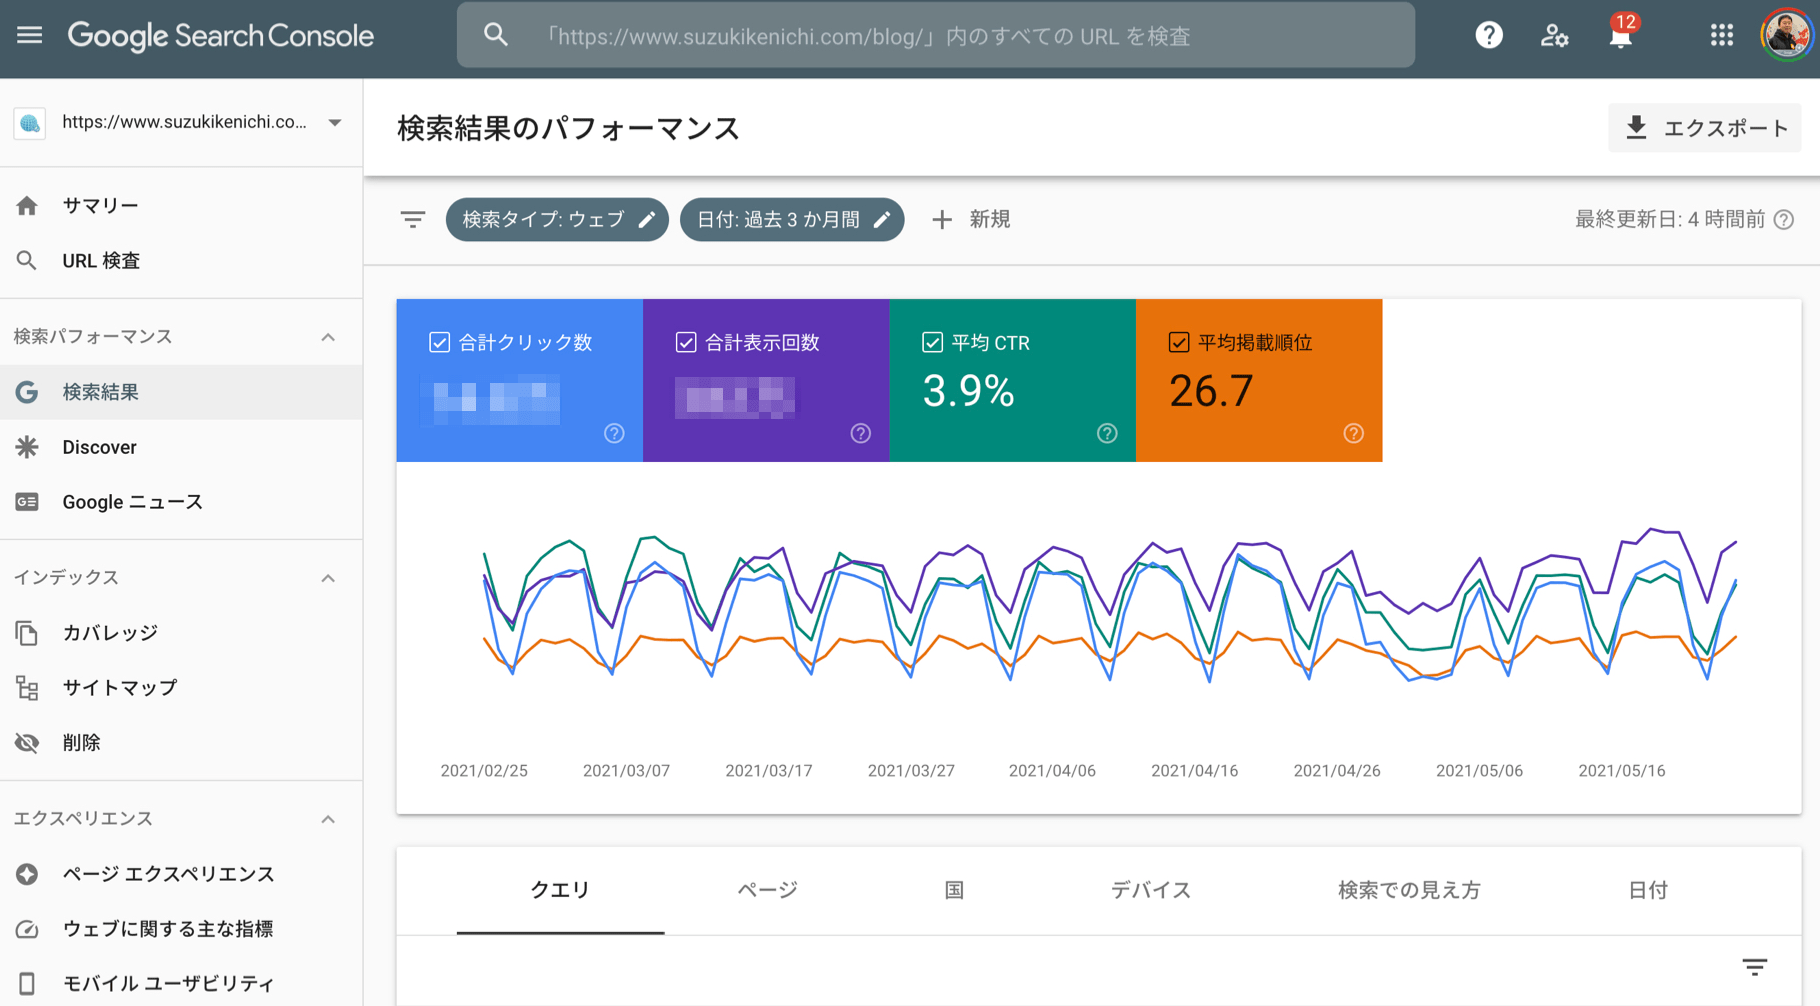The width and height of the screenshot is (1820, 1006).
Task: Open the 日付: 過去 3 か月間 filter chip
Action: (792, 220)
